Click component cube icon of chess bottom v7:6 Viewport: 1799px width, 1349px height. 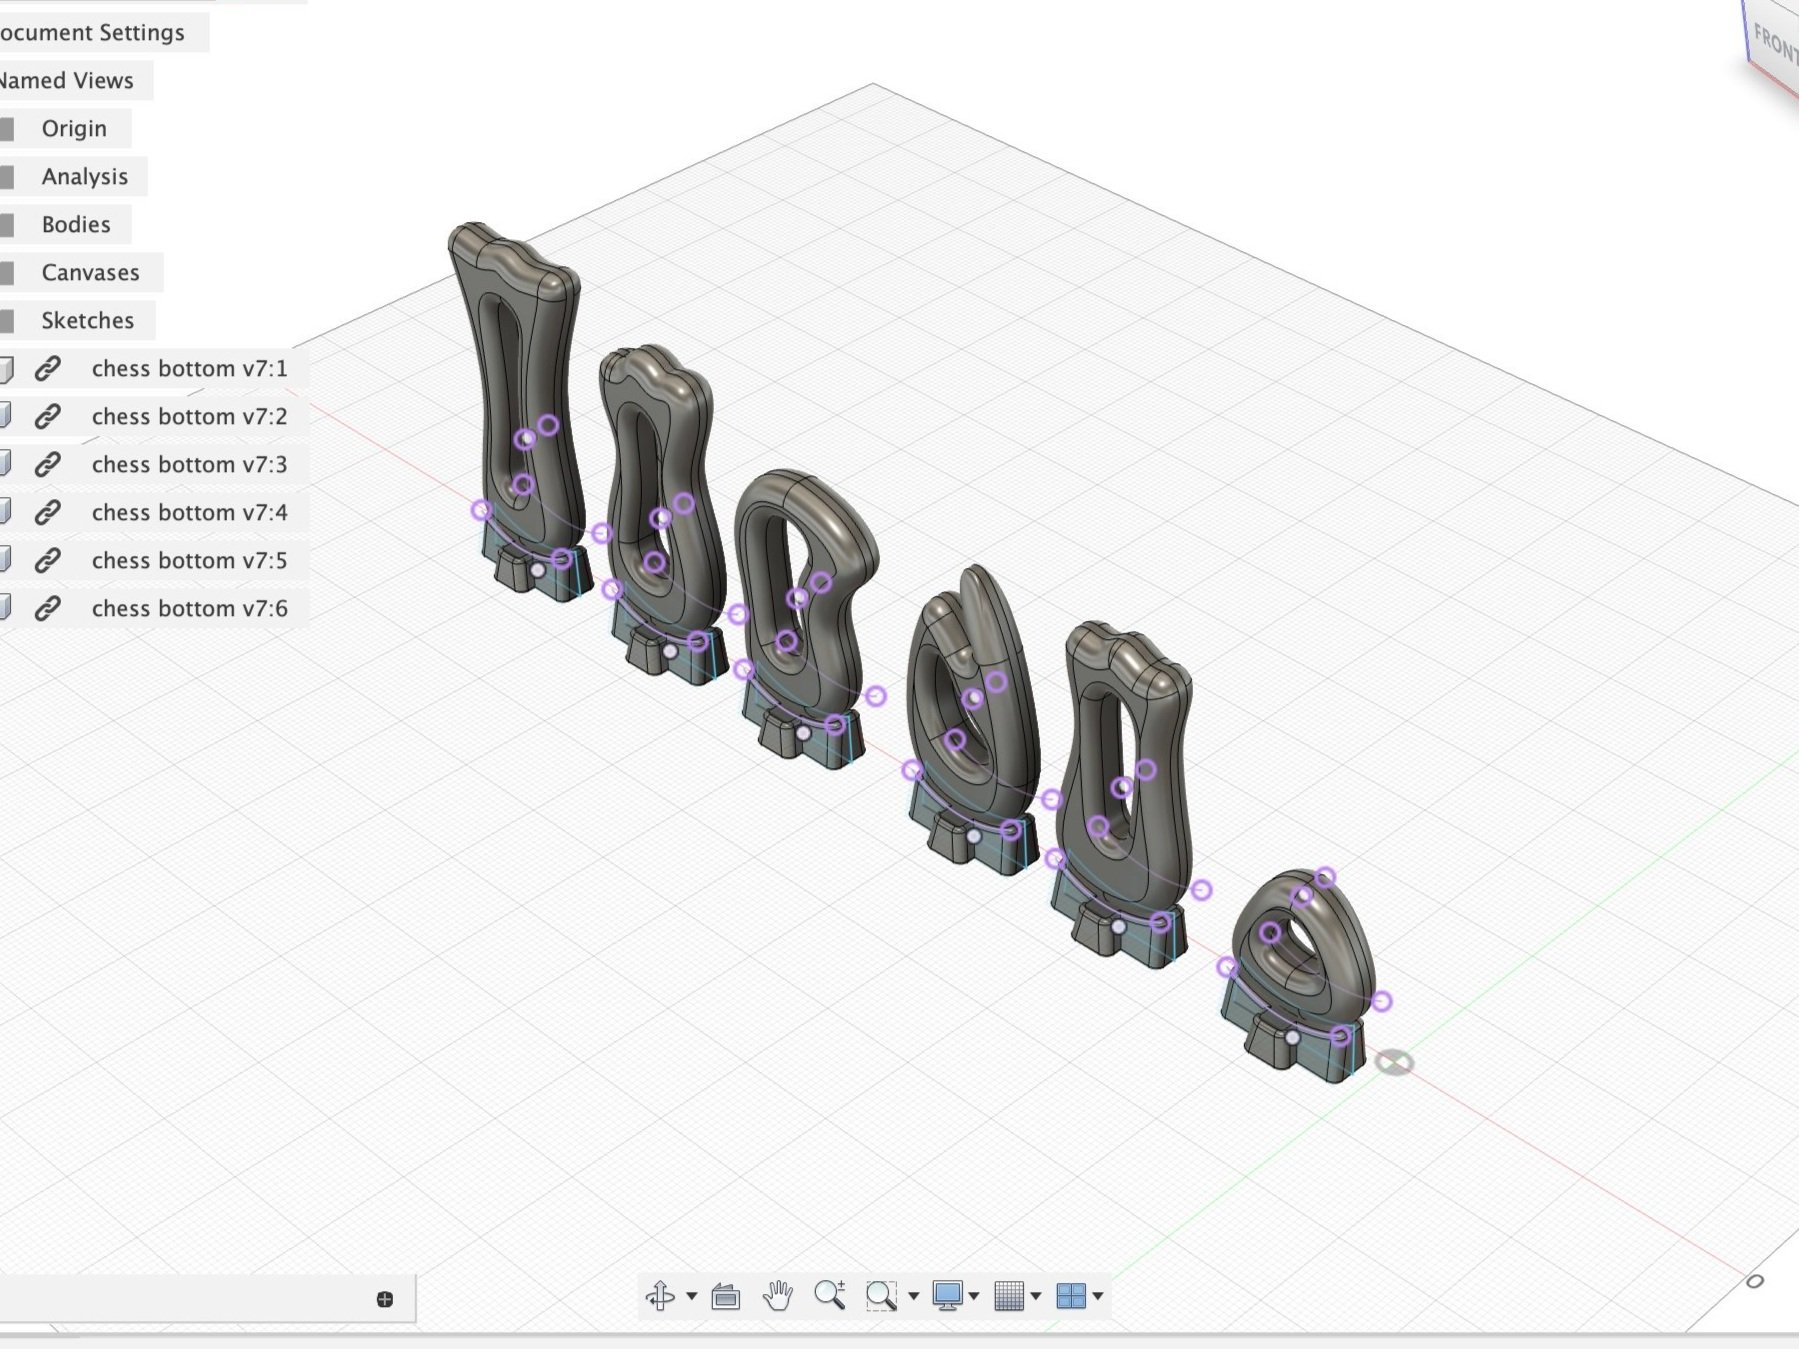pos(6,609)
